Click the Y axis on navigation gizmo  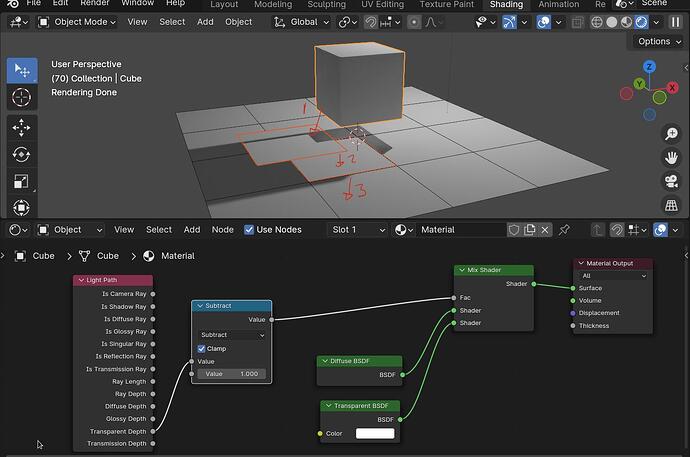click(639, 84)
